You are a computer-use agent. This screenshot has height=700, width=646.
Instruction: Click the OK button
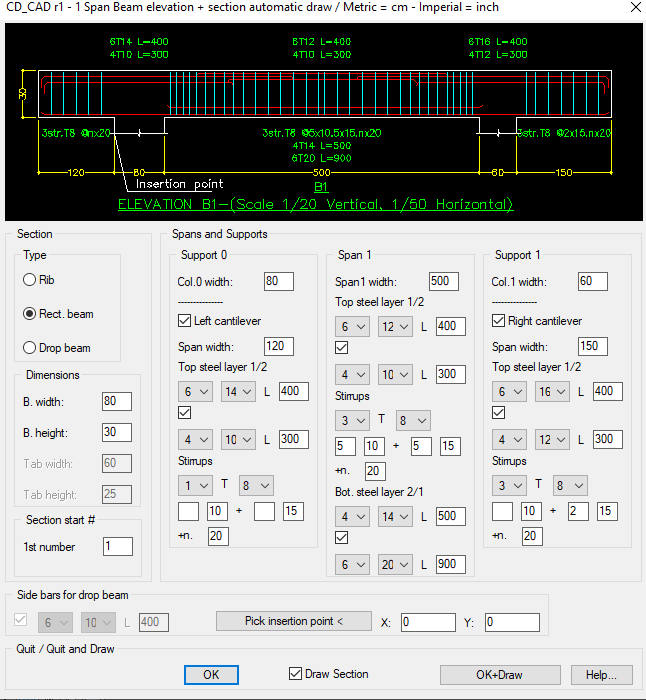tap(211, 675)
